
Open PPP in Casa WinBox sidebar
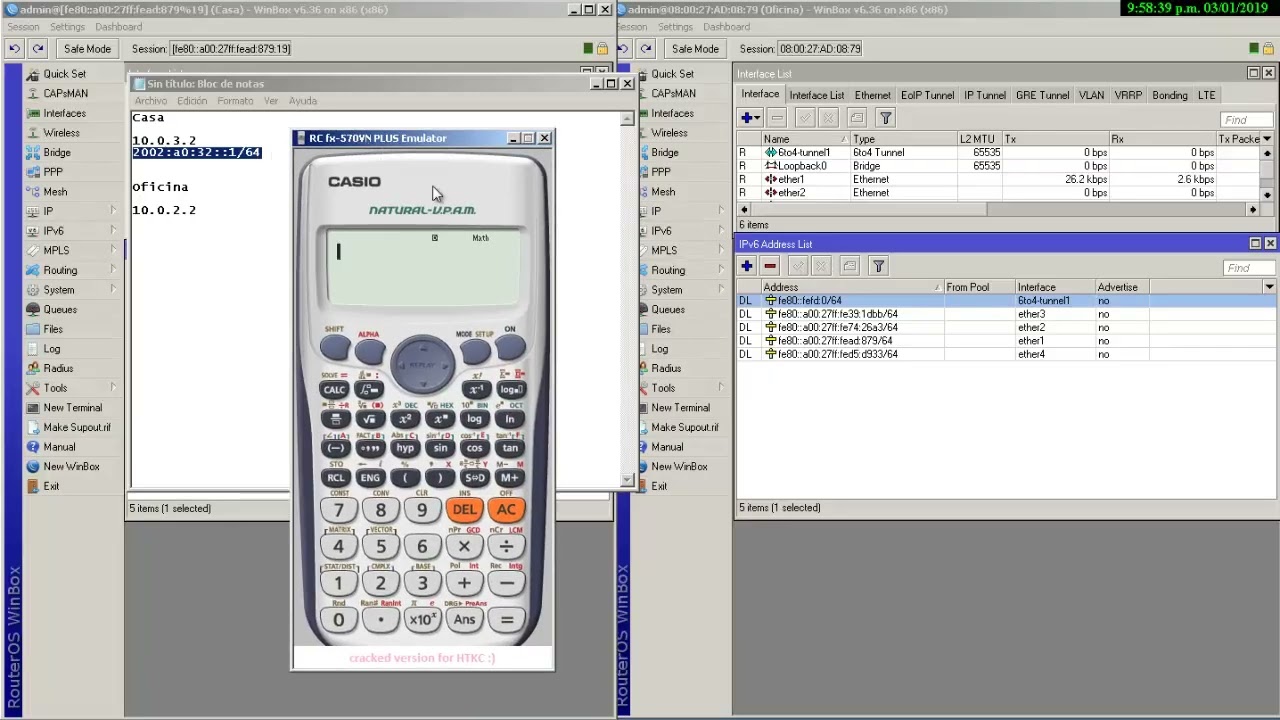pos(52,172)
